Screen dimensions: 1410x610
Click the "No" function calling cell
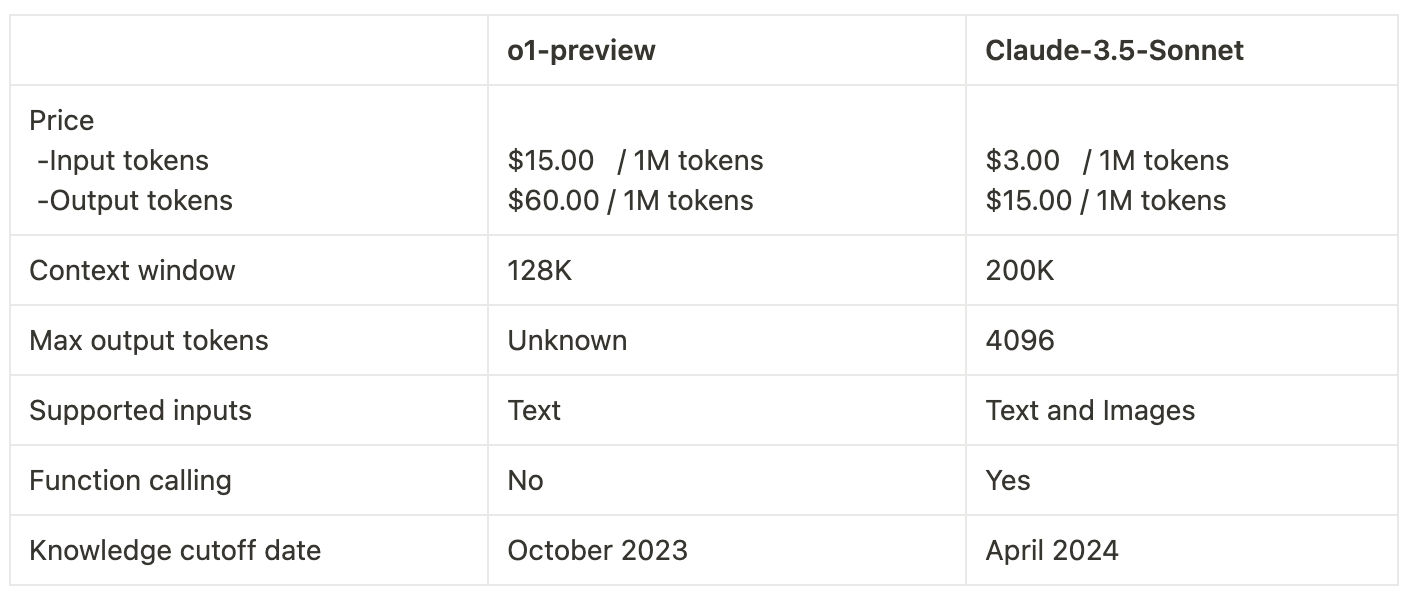click(525, 481)
